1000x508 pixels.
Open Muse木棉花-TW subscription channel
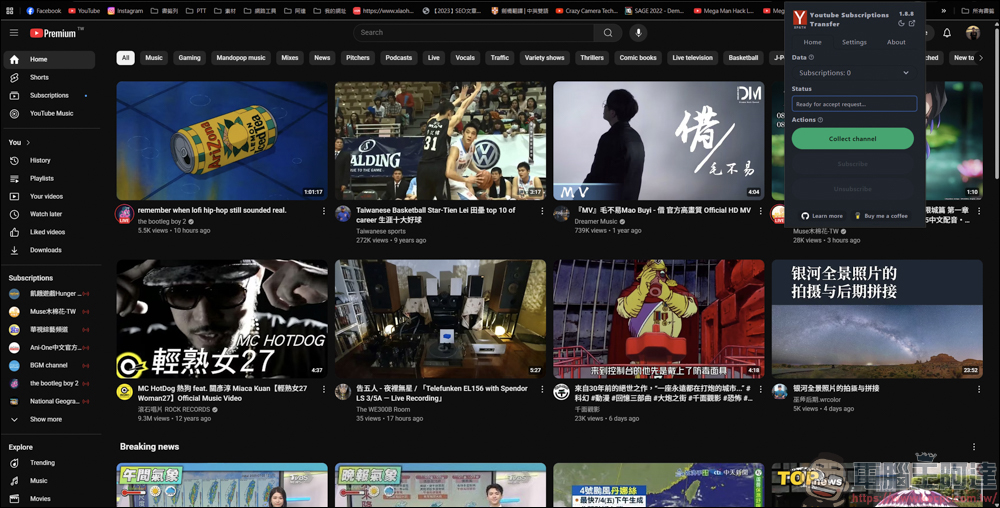49,312
